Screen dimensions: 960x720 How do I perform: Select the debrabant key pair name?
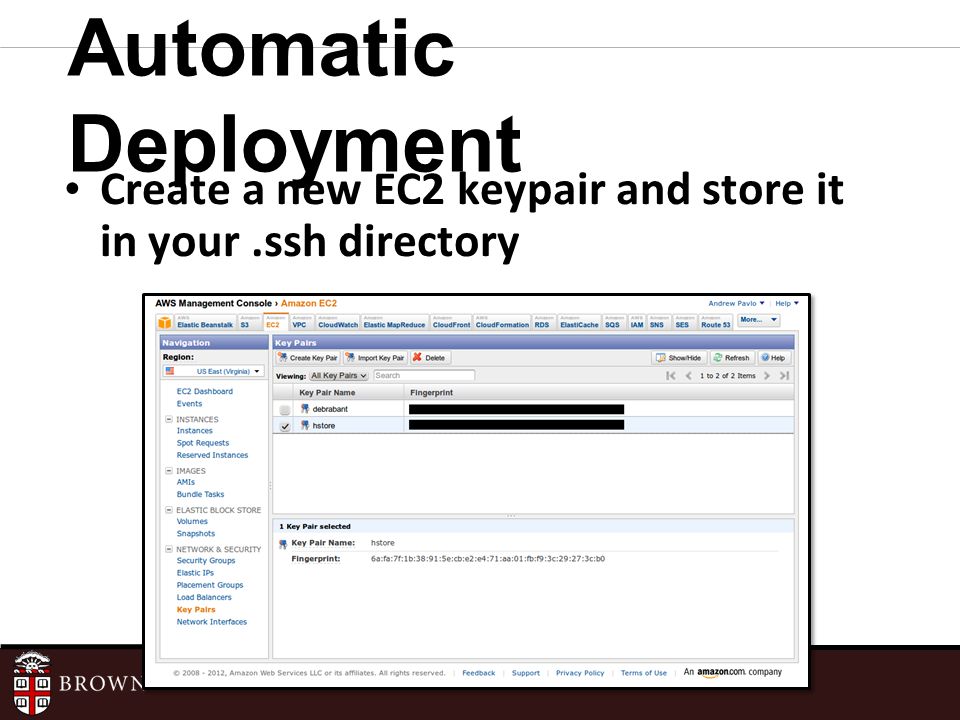330,409
